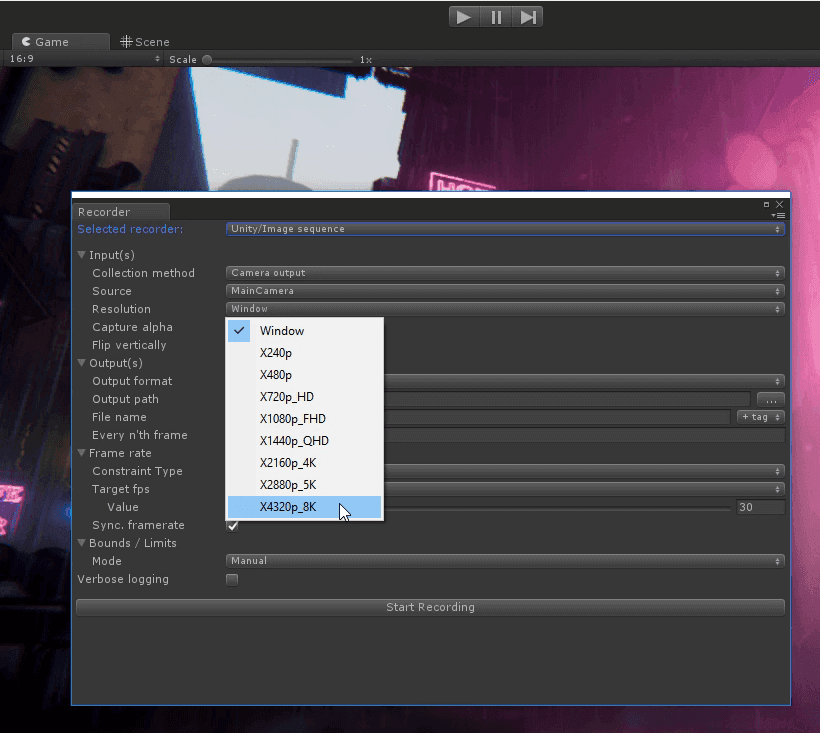Collapse the Input(s) section triangle
The height and width of the screenshot is (733, 820).
click(x=82, y=255)
